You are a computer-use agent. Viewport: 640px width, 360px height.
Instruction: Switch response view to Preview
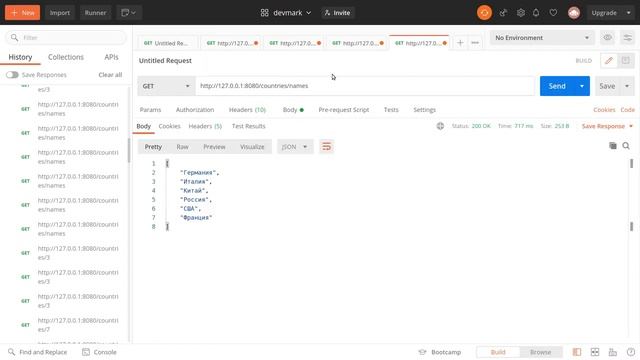(x=214, y=147)
